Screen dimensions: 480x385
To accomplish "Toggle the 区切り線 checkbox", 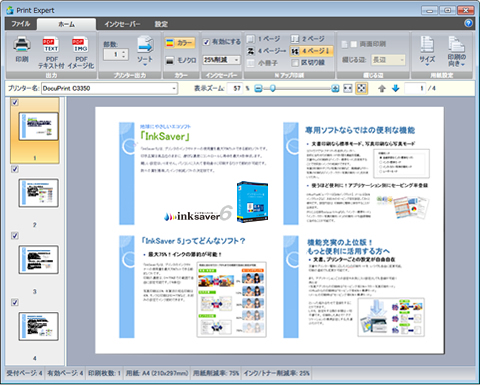I will 295,63.
